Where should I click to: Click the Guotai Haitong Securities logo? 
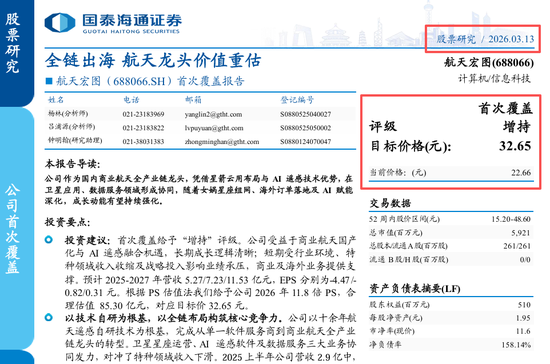(113, 23)
